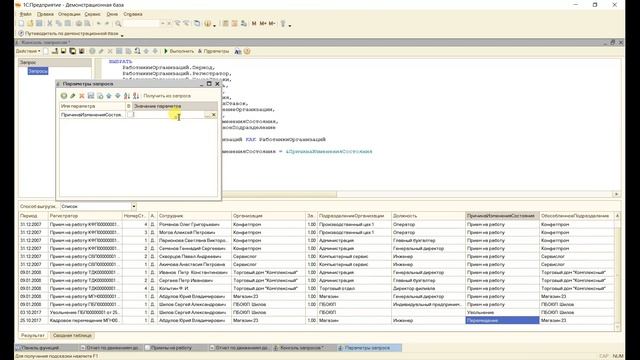Screen dimensions: 640x360
Task: Run the query with Выполнить
Action: pyautogui.click(x=179, y=51)
